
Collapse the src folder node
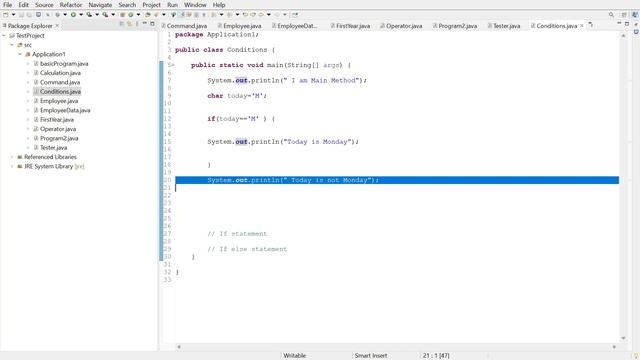tap(12, 45)
